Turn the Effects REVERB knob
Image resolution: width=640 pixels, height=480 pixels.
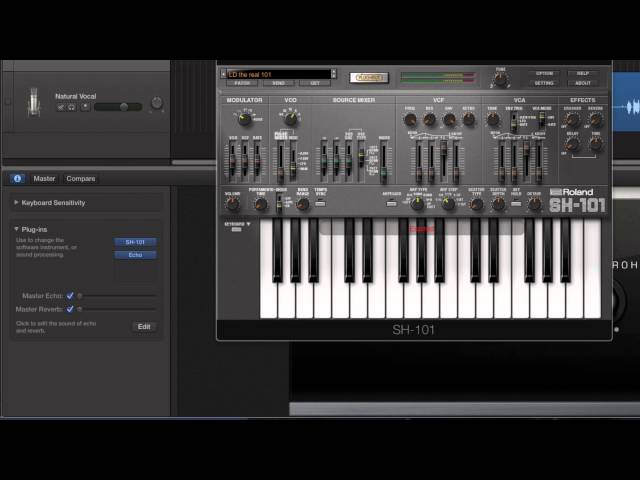point(596,120)
